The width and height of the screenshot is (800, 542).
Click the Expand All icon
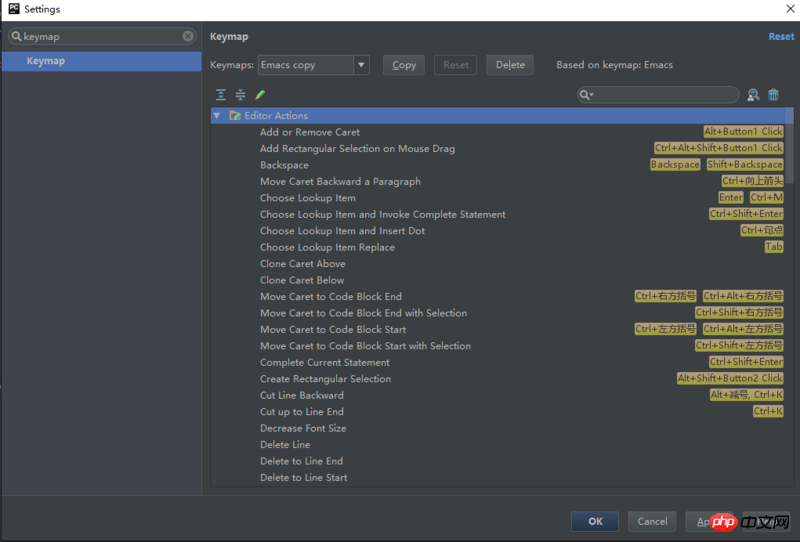221,94
